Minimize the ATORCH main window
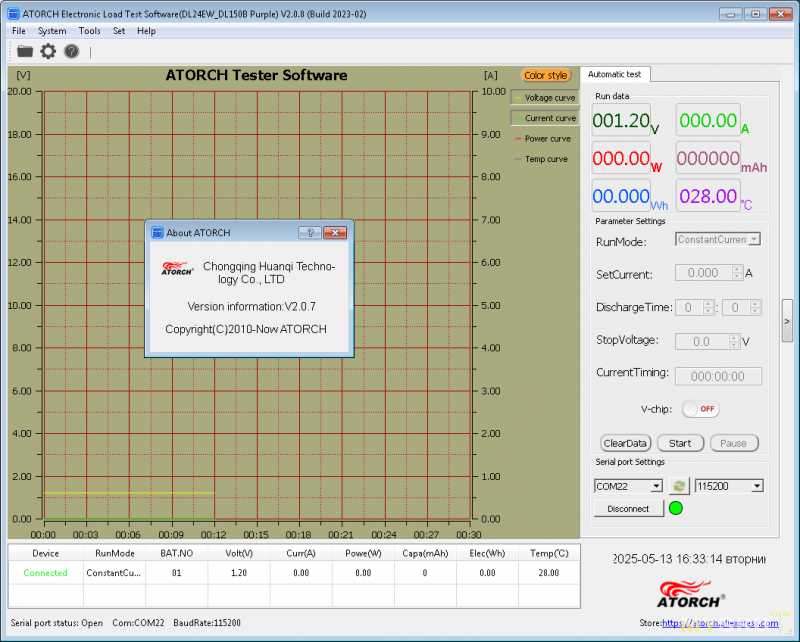The width and height of the screenshot is (800, 642). click(x=731, y=14)
